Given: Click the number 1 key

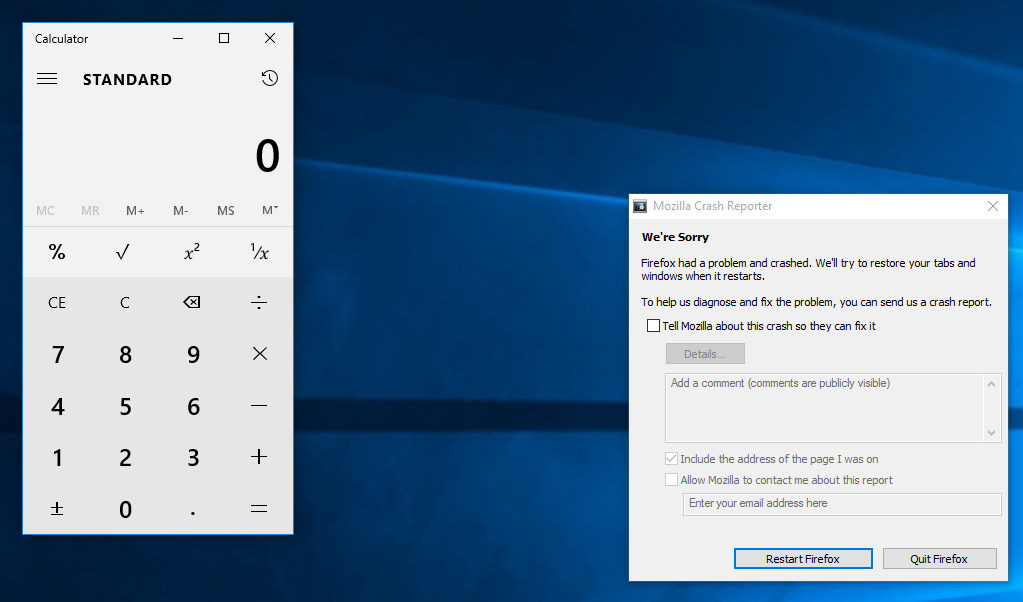Looking at the screenshot, I should point(57,457).
